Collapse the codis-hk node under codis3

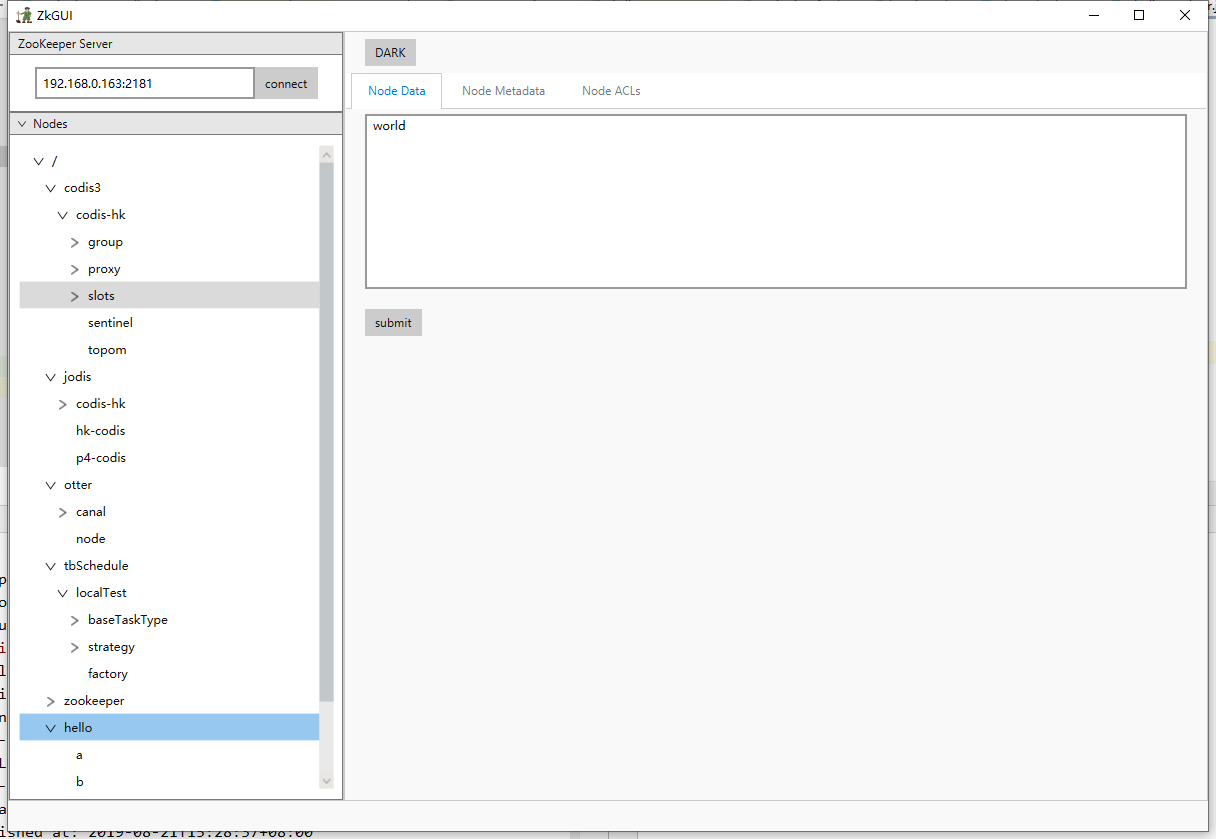[x=63, y=215]
